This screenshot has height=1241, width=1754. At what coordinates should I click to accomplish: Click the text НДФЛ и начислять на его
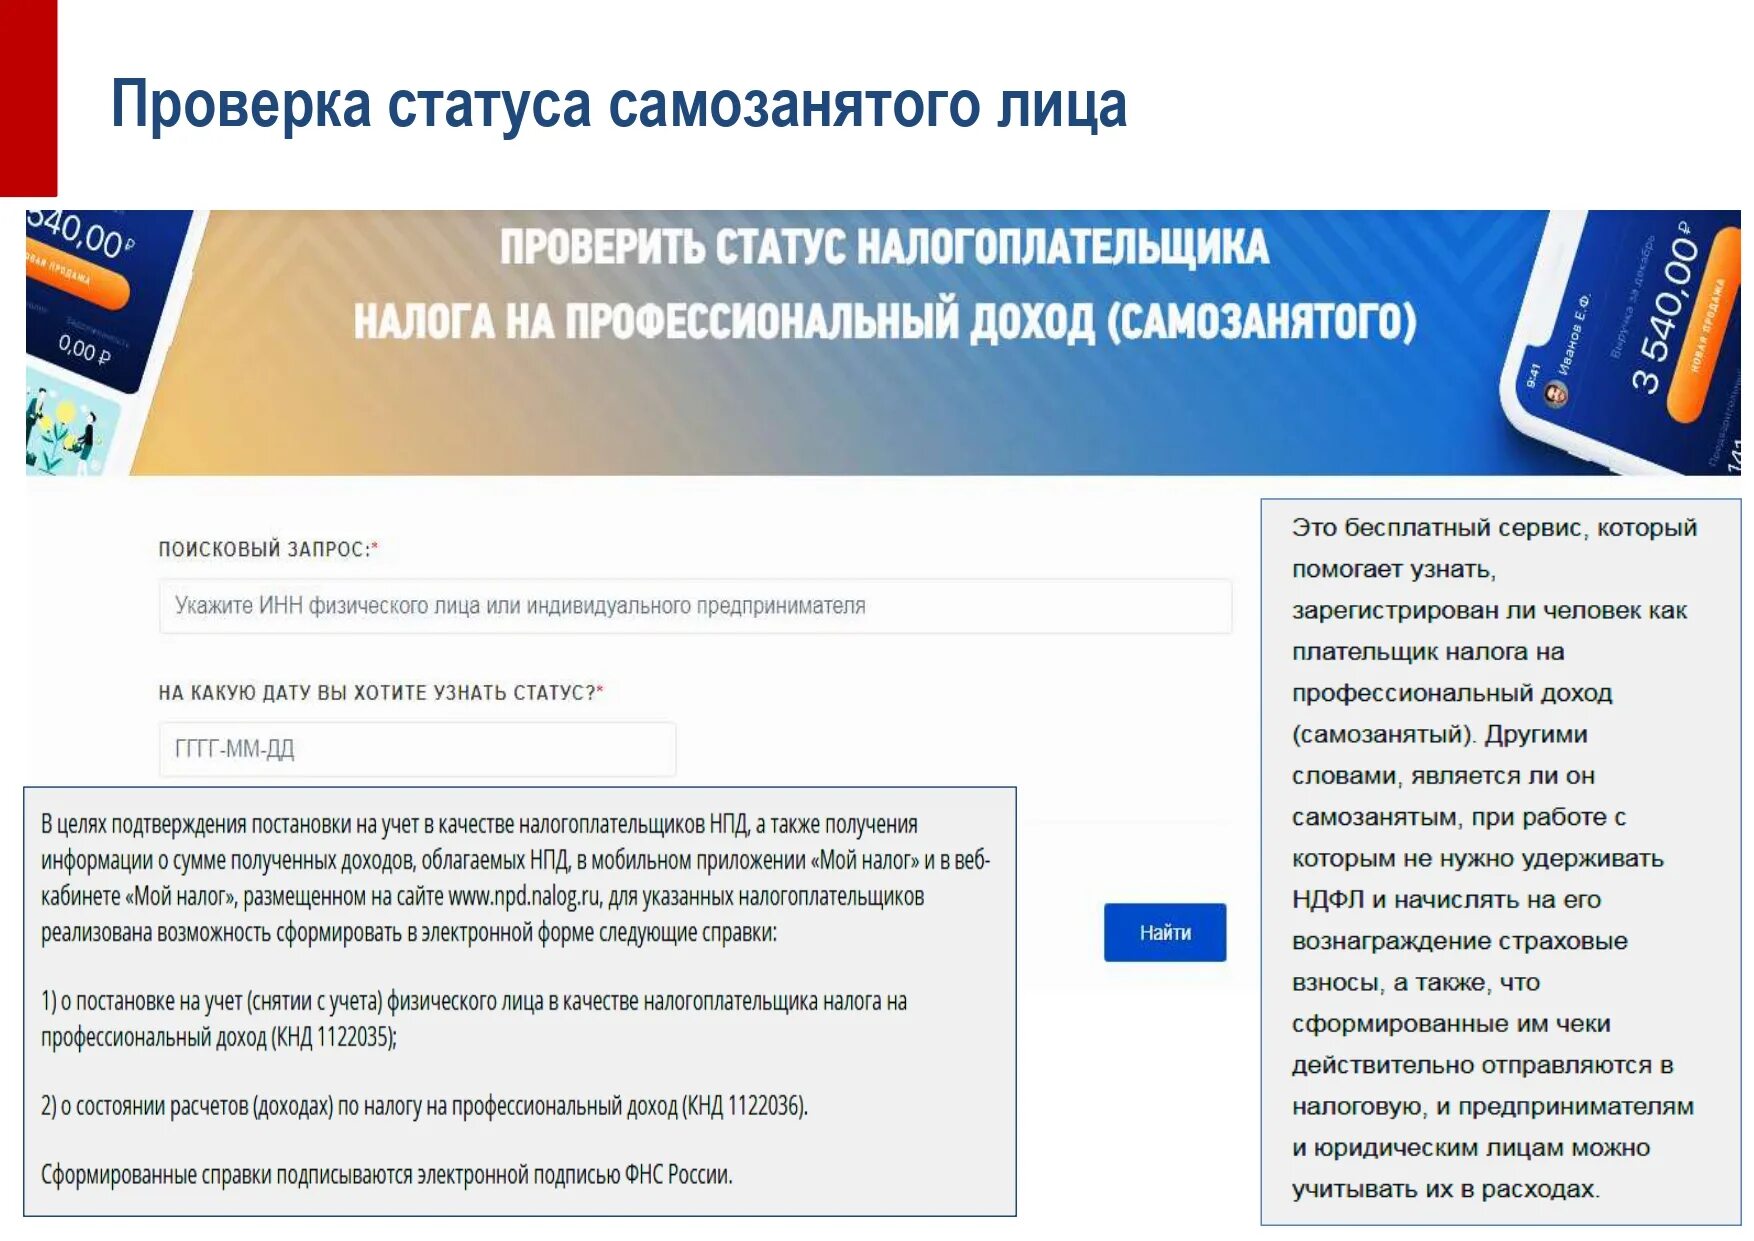pos(1446,900)
